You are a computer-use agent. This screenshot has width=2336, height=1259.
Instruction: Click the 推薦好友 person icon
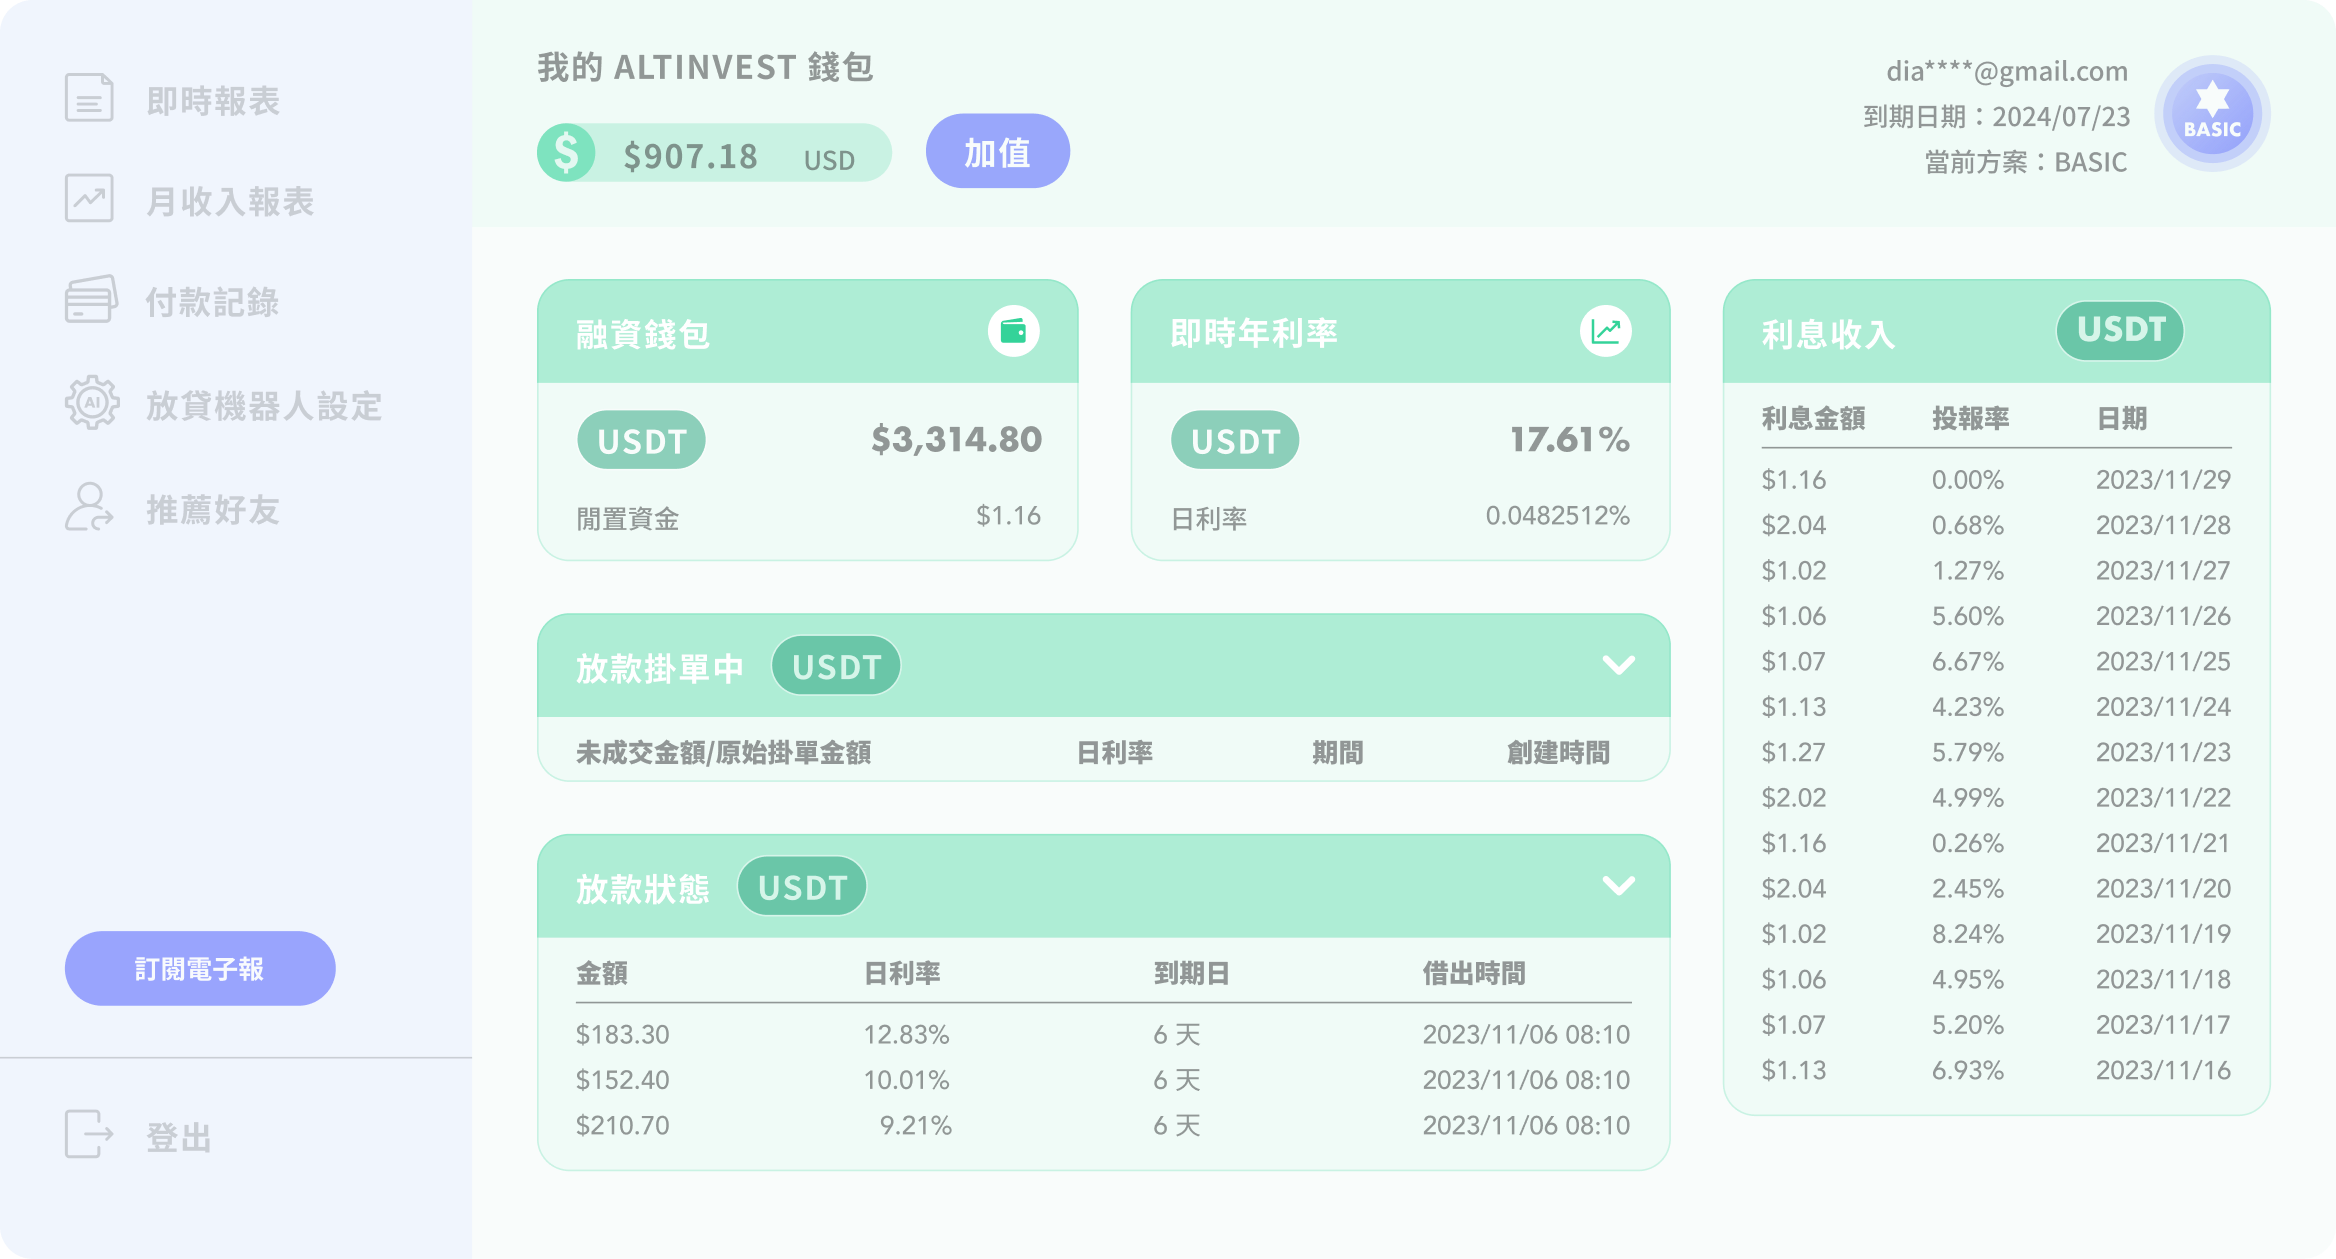89,507
